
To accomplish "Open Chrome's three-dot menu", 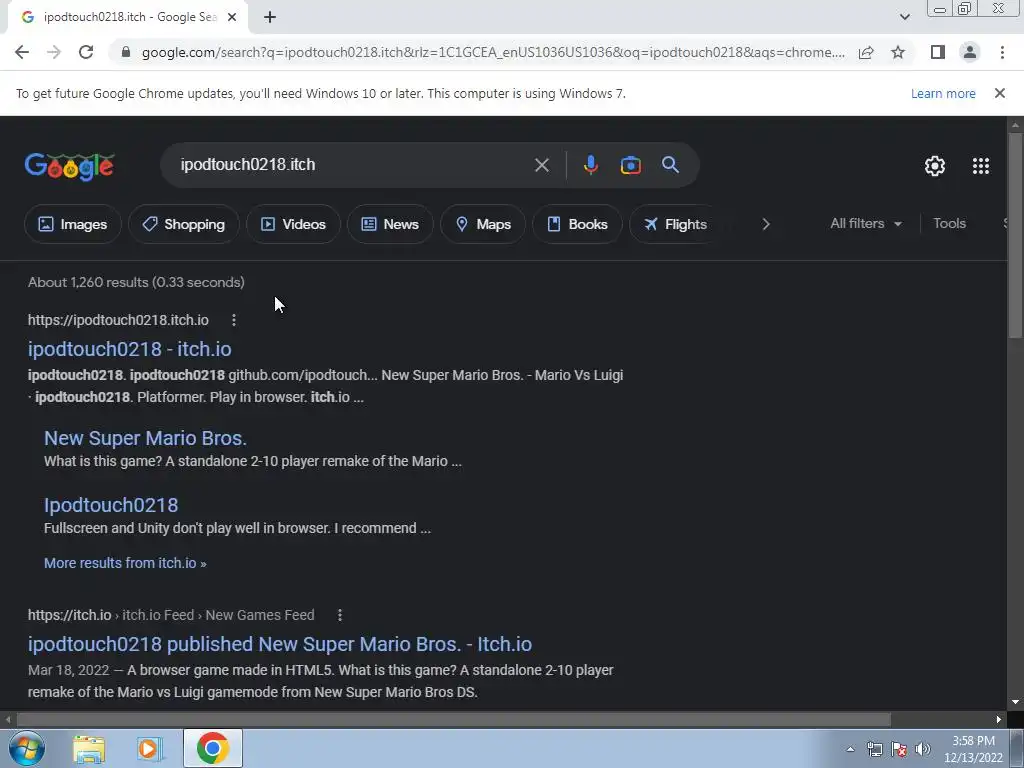I will (x=1002, y=52).
